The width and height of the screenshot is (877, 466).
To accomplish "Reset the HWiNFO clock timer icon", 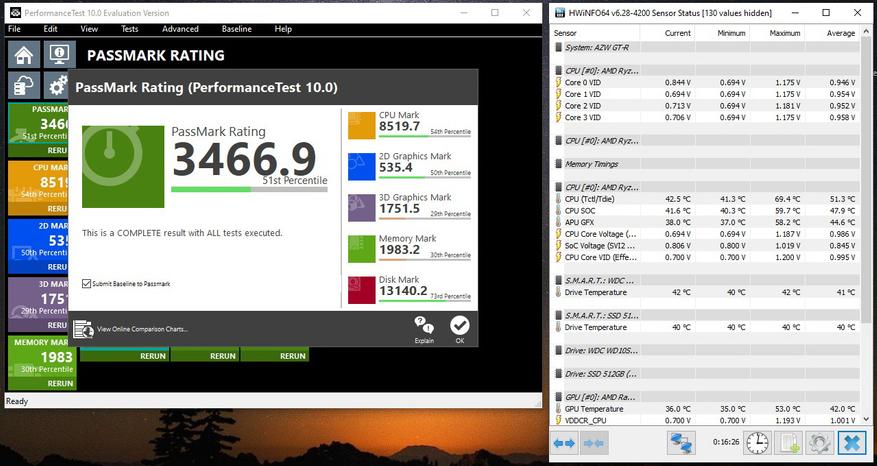I will click(757, 443).
